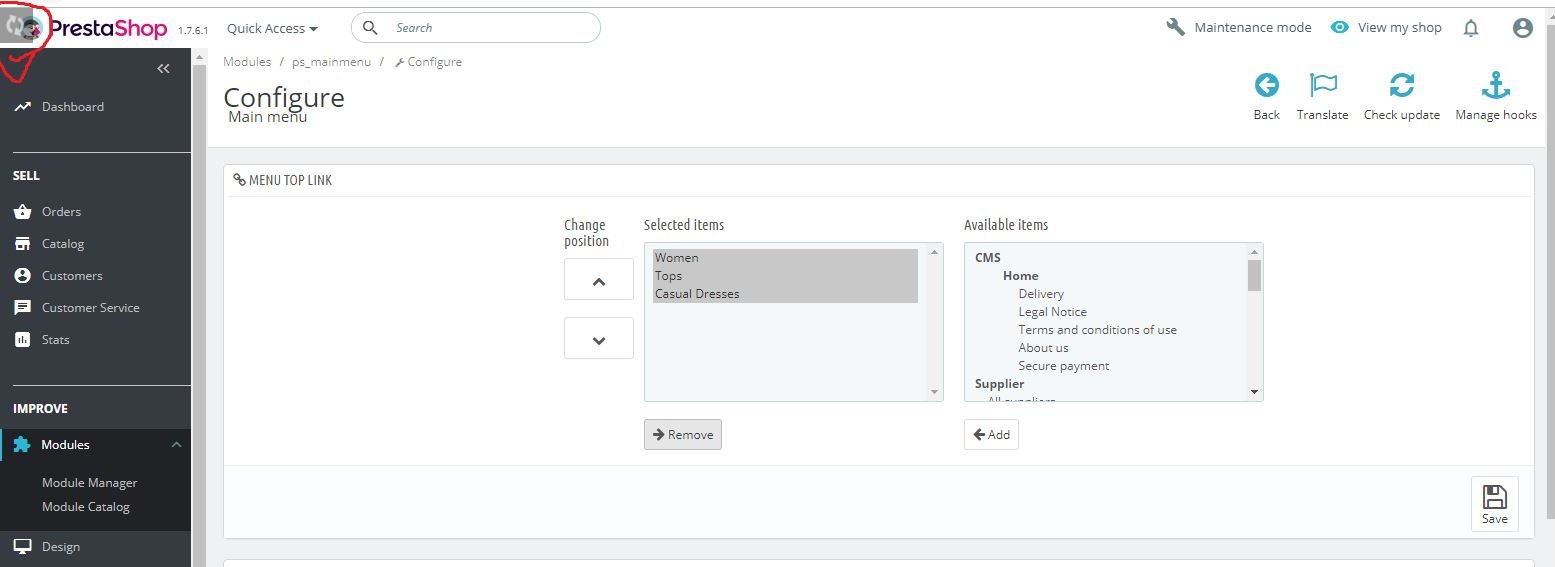Click the Check update refresh icon
Screen dimensions: 1555x567
coord(1402,85)
